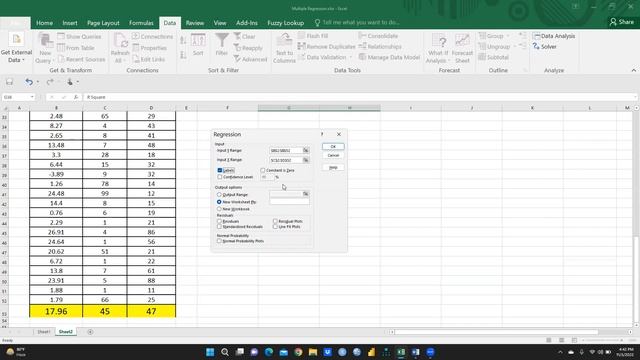Screen dimensions: 640x360
Task: Launch the Solver add-in
Action: tap(544, 47)
